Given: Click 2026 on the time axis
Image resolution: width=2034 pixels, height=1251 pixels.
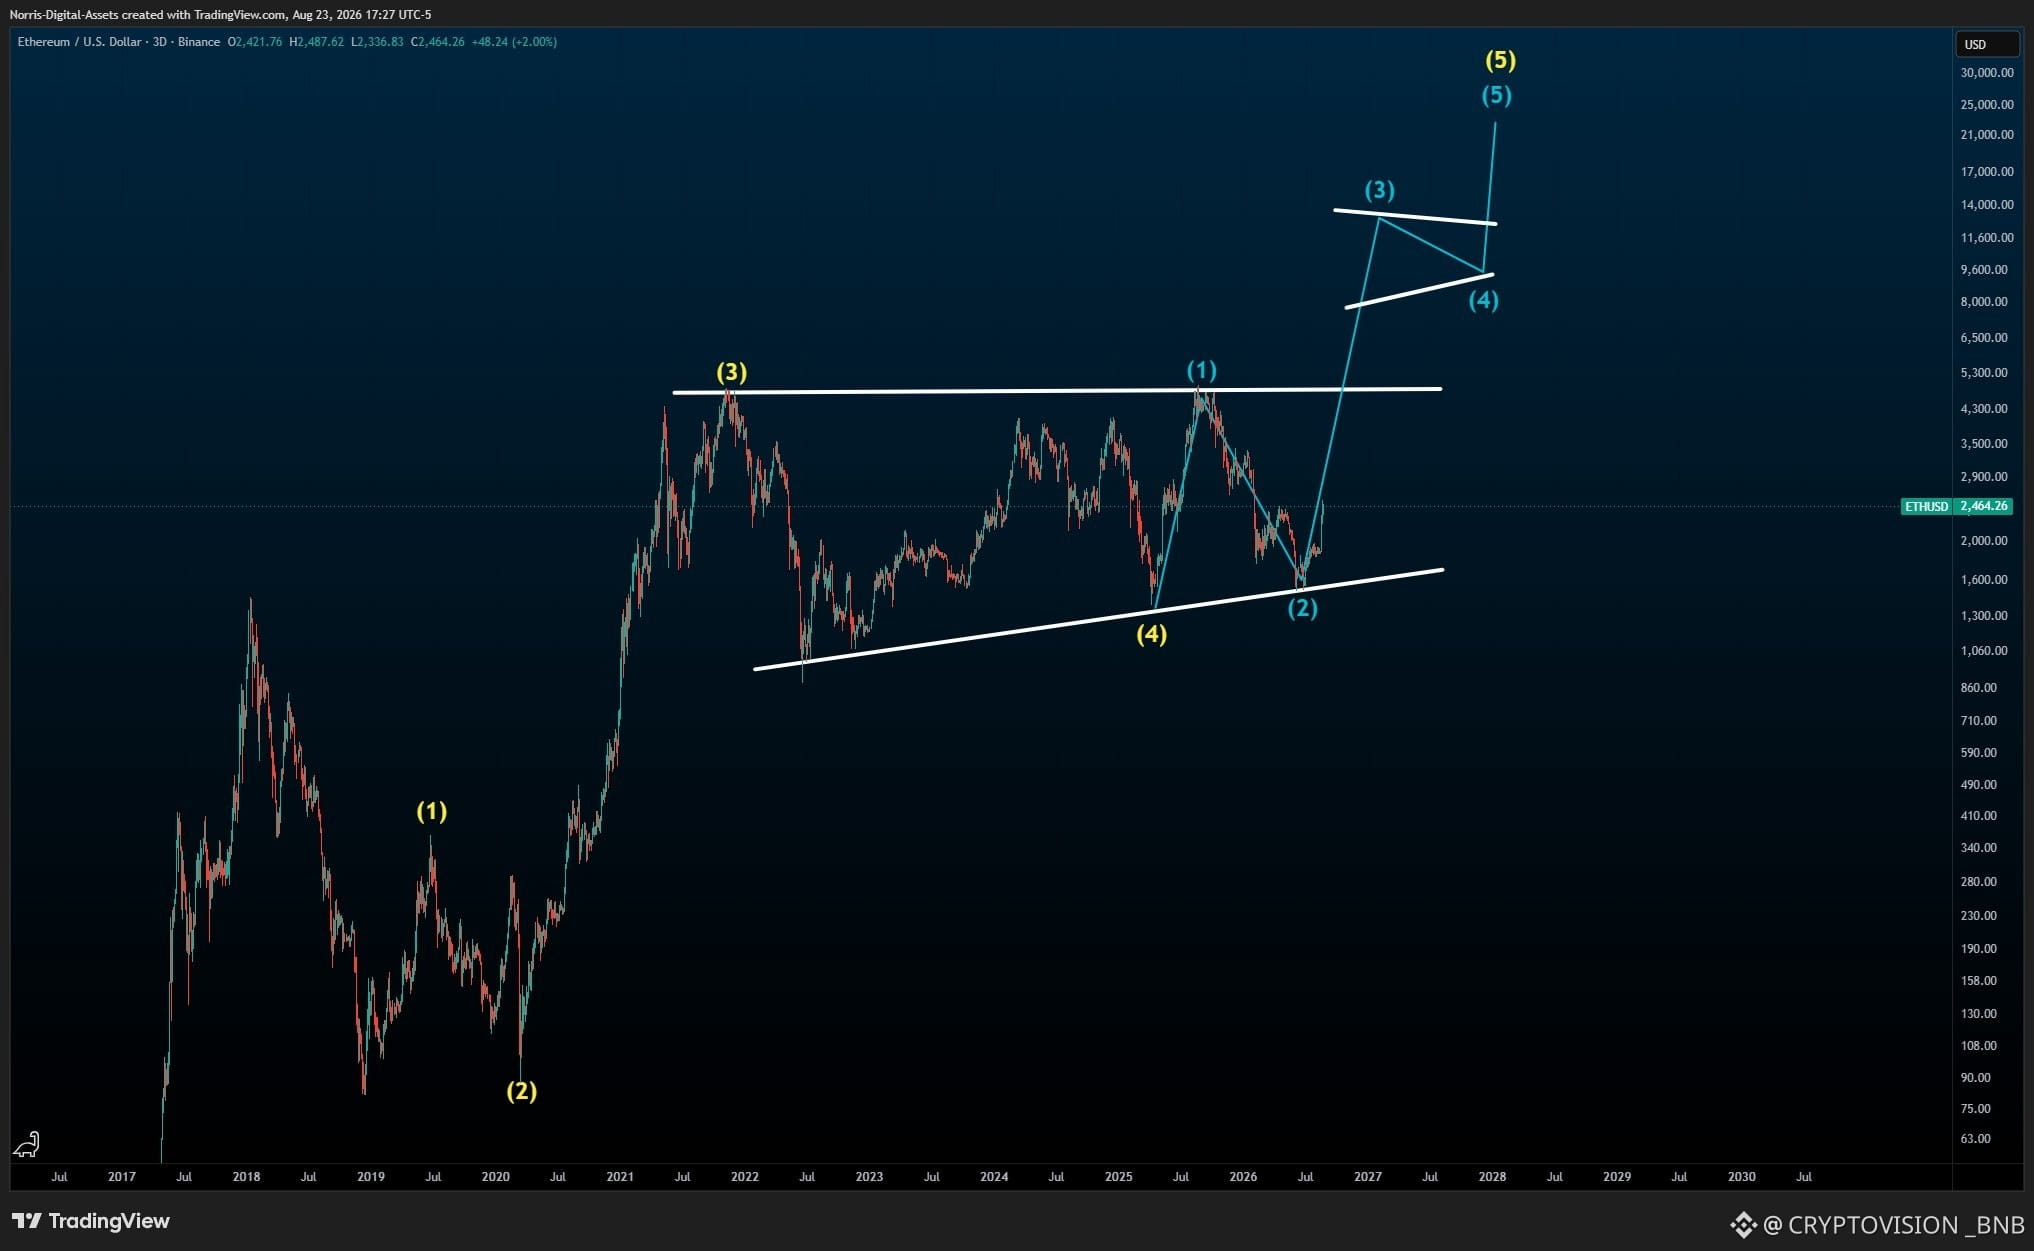Looking at the screenshot, I should [1244, 1177].
